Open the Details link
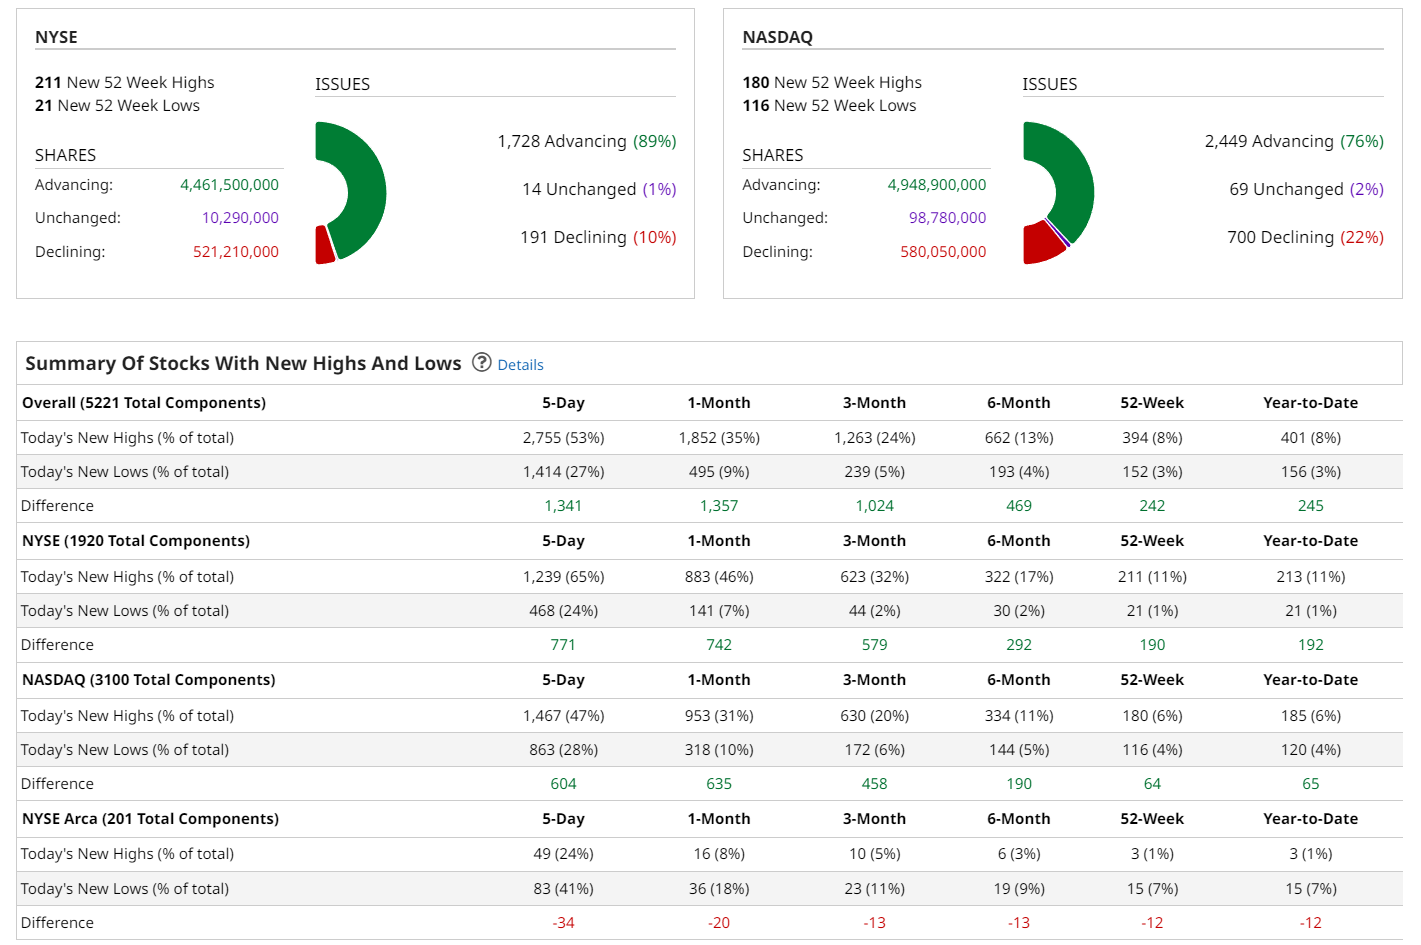The width and height of the screenshot is (1421, 945). pyautogui.click(x=521, y=365)
